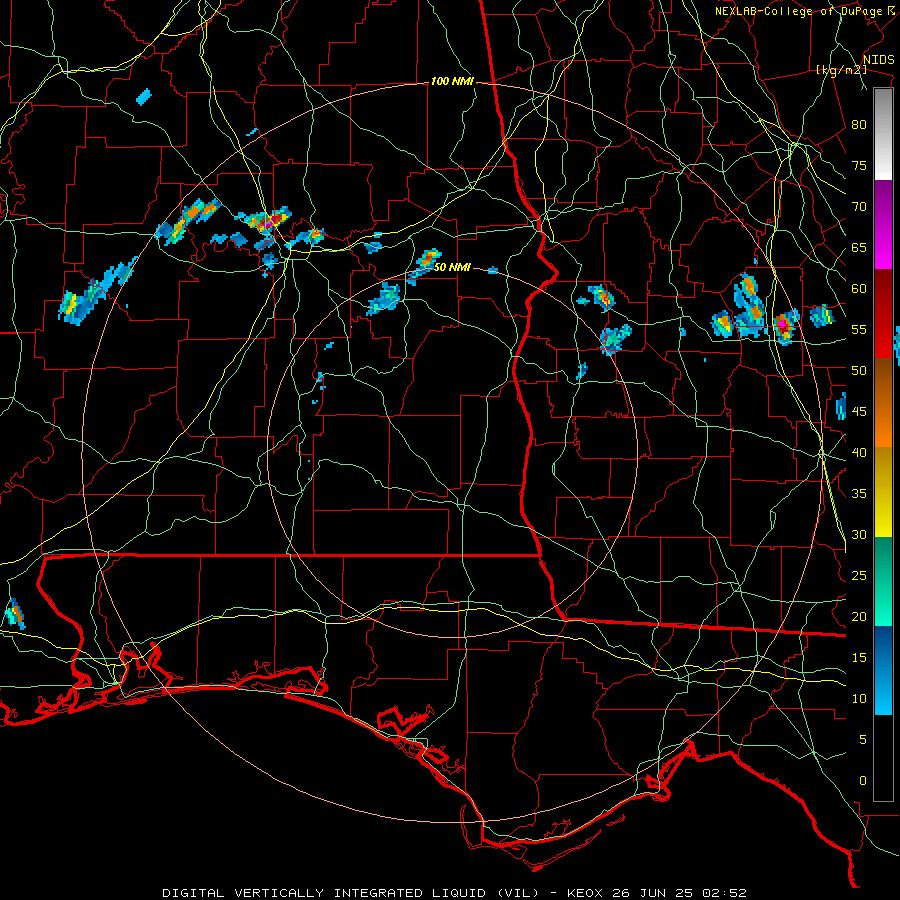The width and height of the screenshot is (900, 900).
Task: Click the 45 value on the scale
Action: 859,412
